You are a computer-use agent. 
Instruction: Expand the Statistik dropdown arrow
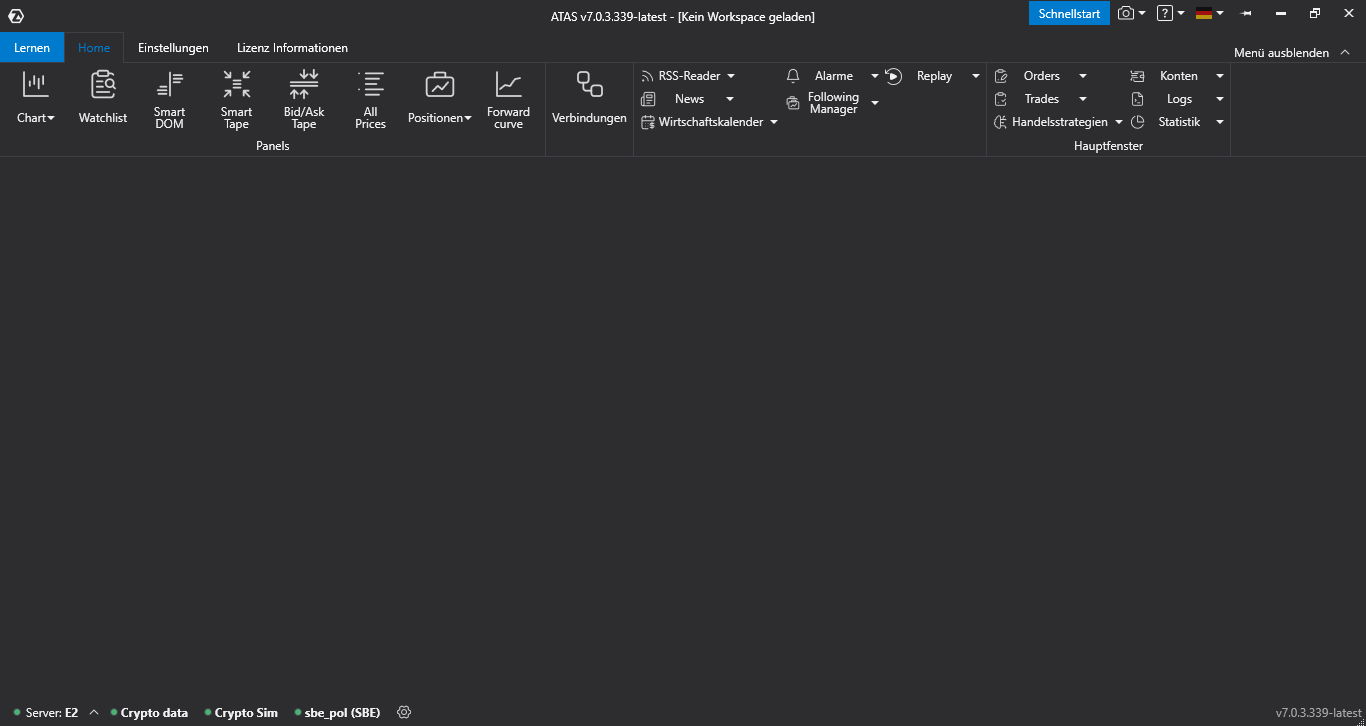[x=1220, y=122]
